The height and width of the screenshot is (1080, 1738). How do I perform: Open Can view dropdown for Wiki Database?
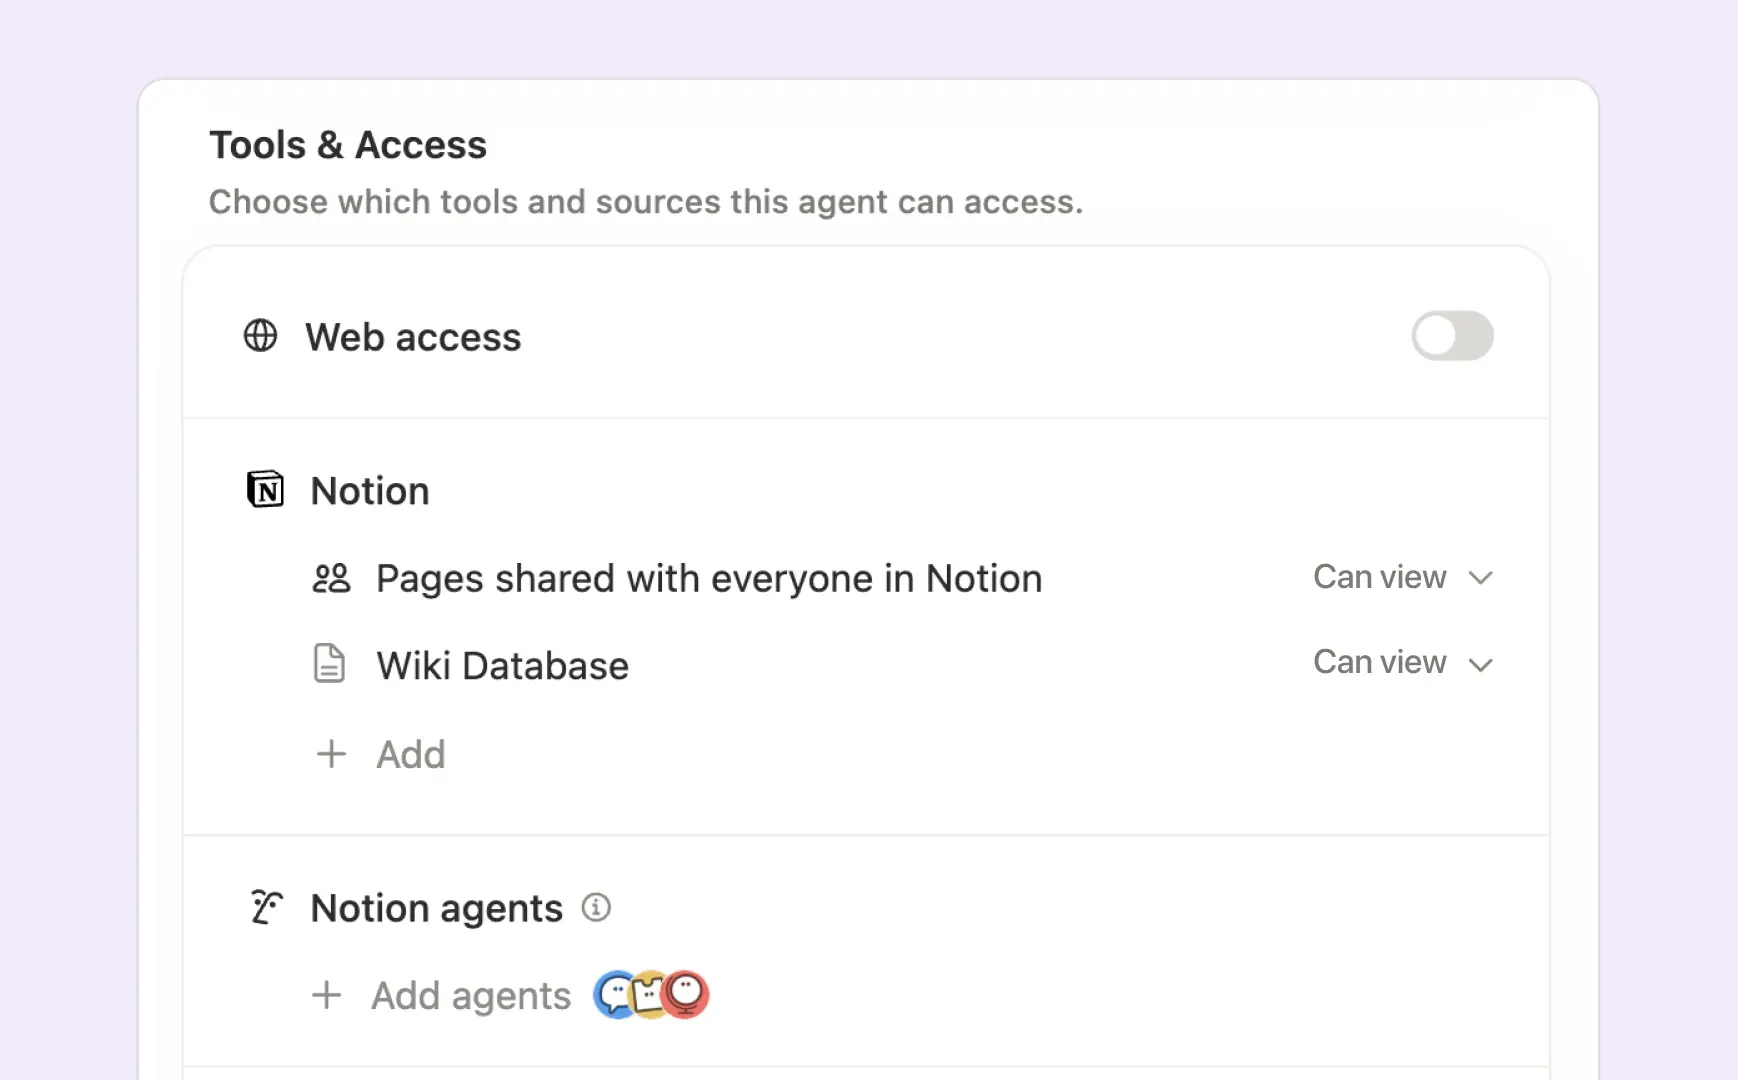(1403, 662)
